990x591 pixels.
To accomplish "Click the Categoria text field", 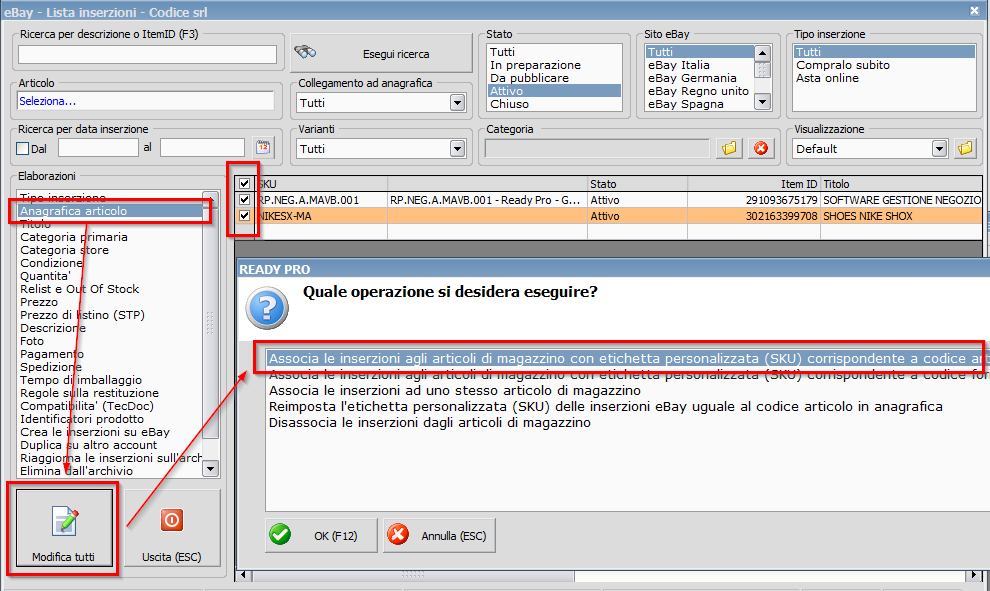I will coord(597,148).
